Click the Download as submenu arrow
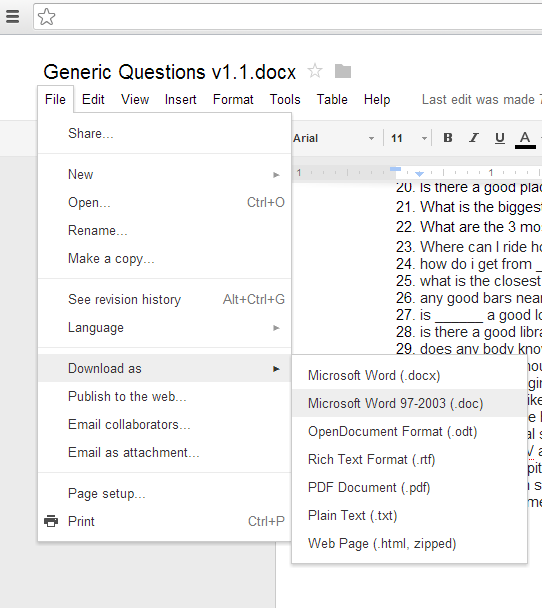This screenshot has width=542, height=608. (276, 369)
